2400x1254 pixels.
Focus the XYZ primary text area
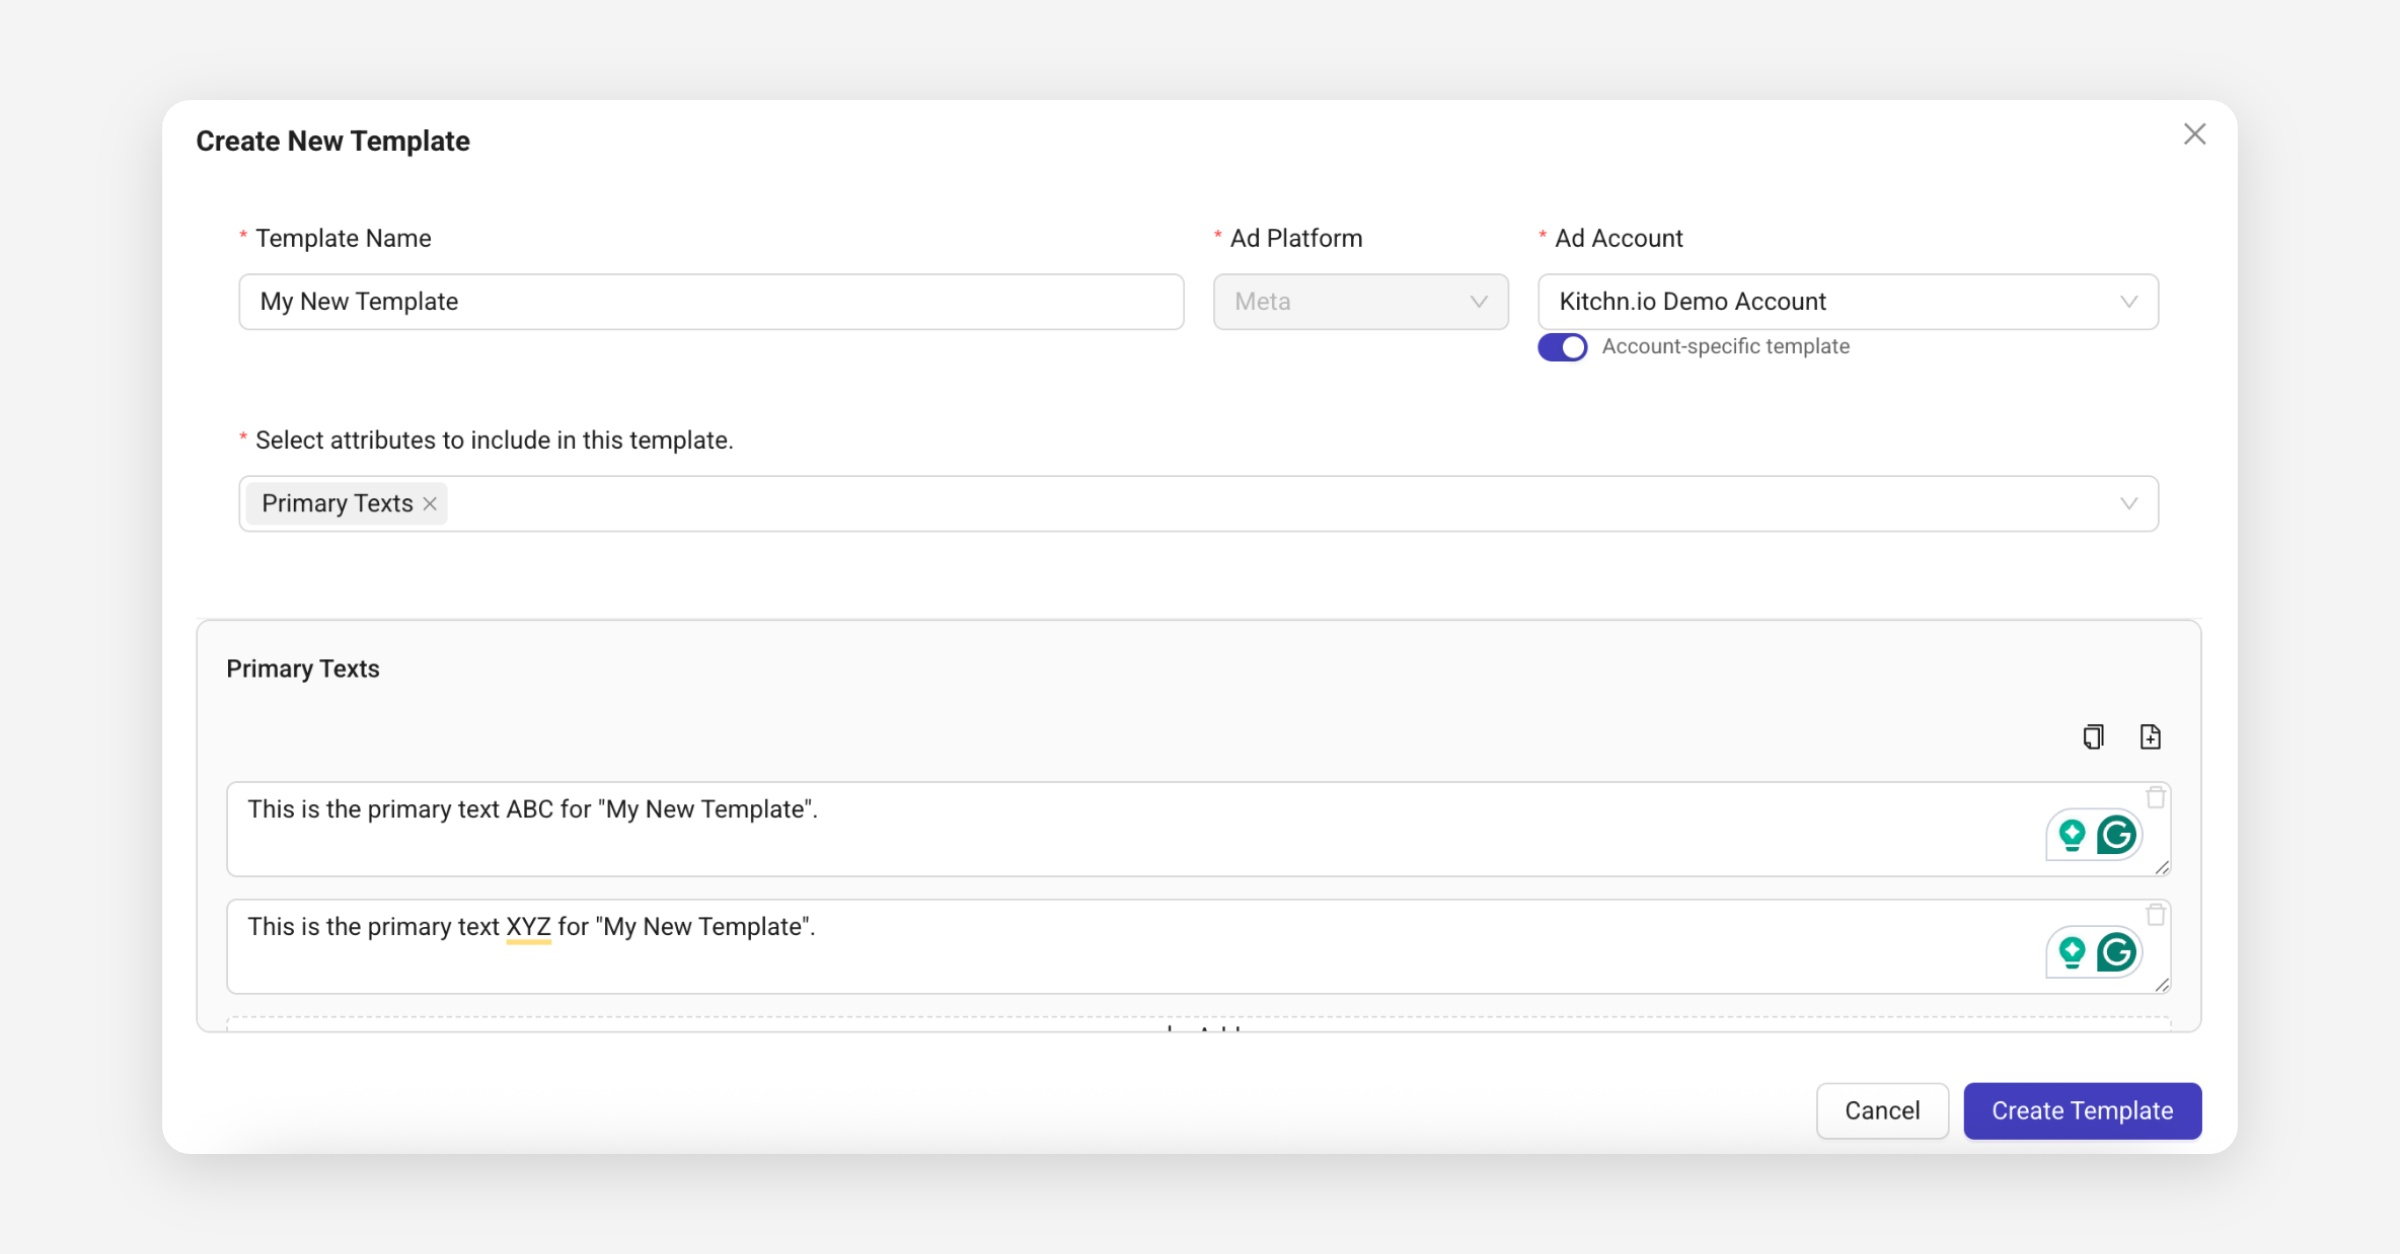1100,946
